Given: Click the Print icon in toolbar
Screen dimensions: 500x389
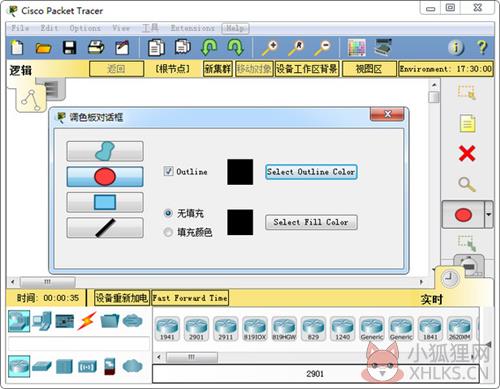Looking at the screenshot, I should tap(96, 48).
